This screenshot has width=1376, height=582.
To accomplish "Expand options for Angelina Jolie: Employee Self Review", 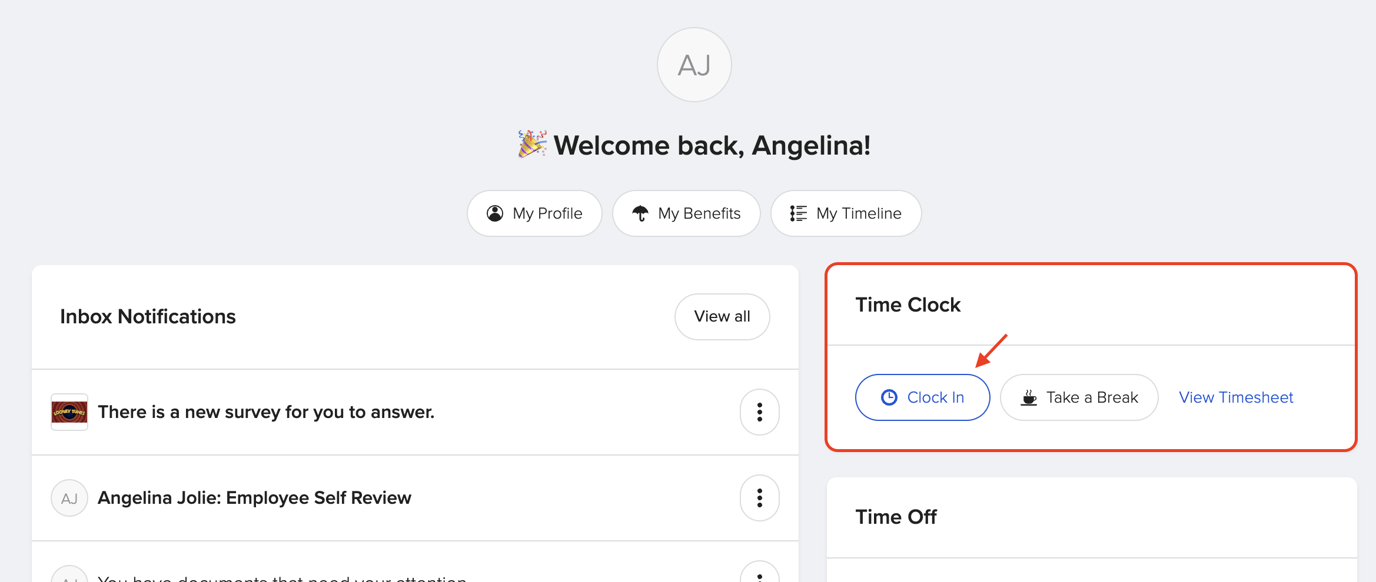I will pyautogui.click(x=759, y=497).
